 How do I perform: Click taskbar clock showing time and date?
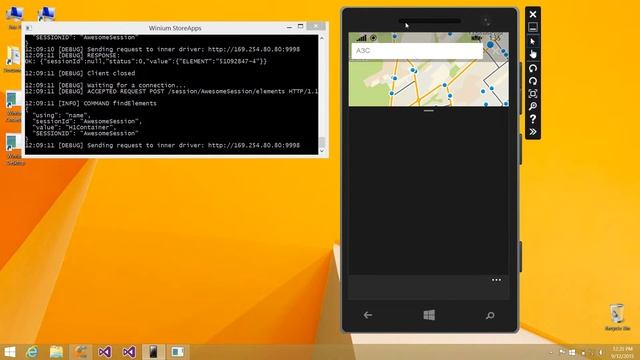pos(622,352)
